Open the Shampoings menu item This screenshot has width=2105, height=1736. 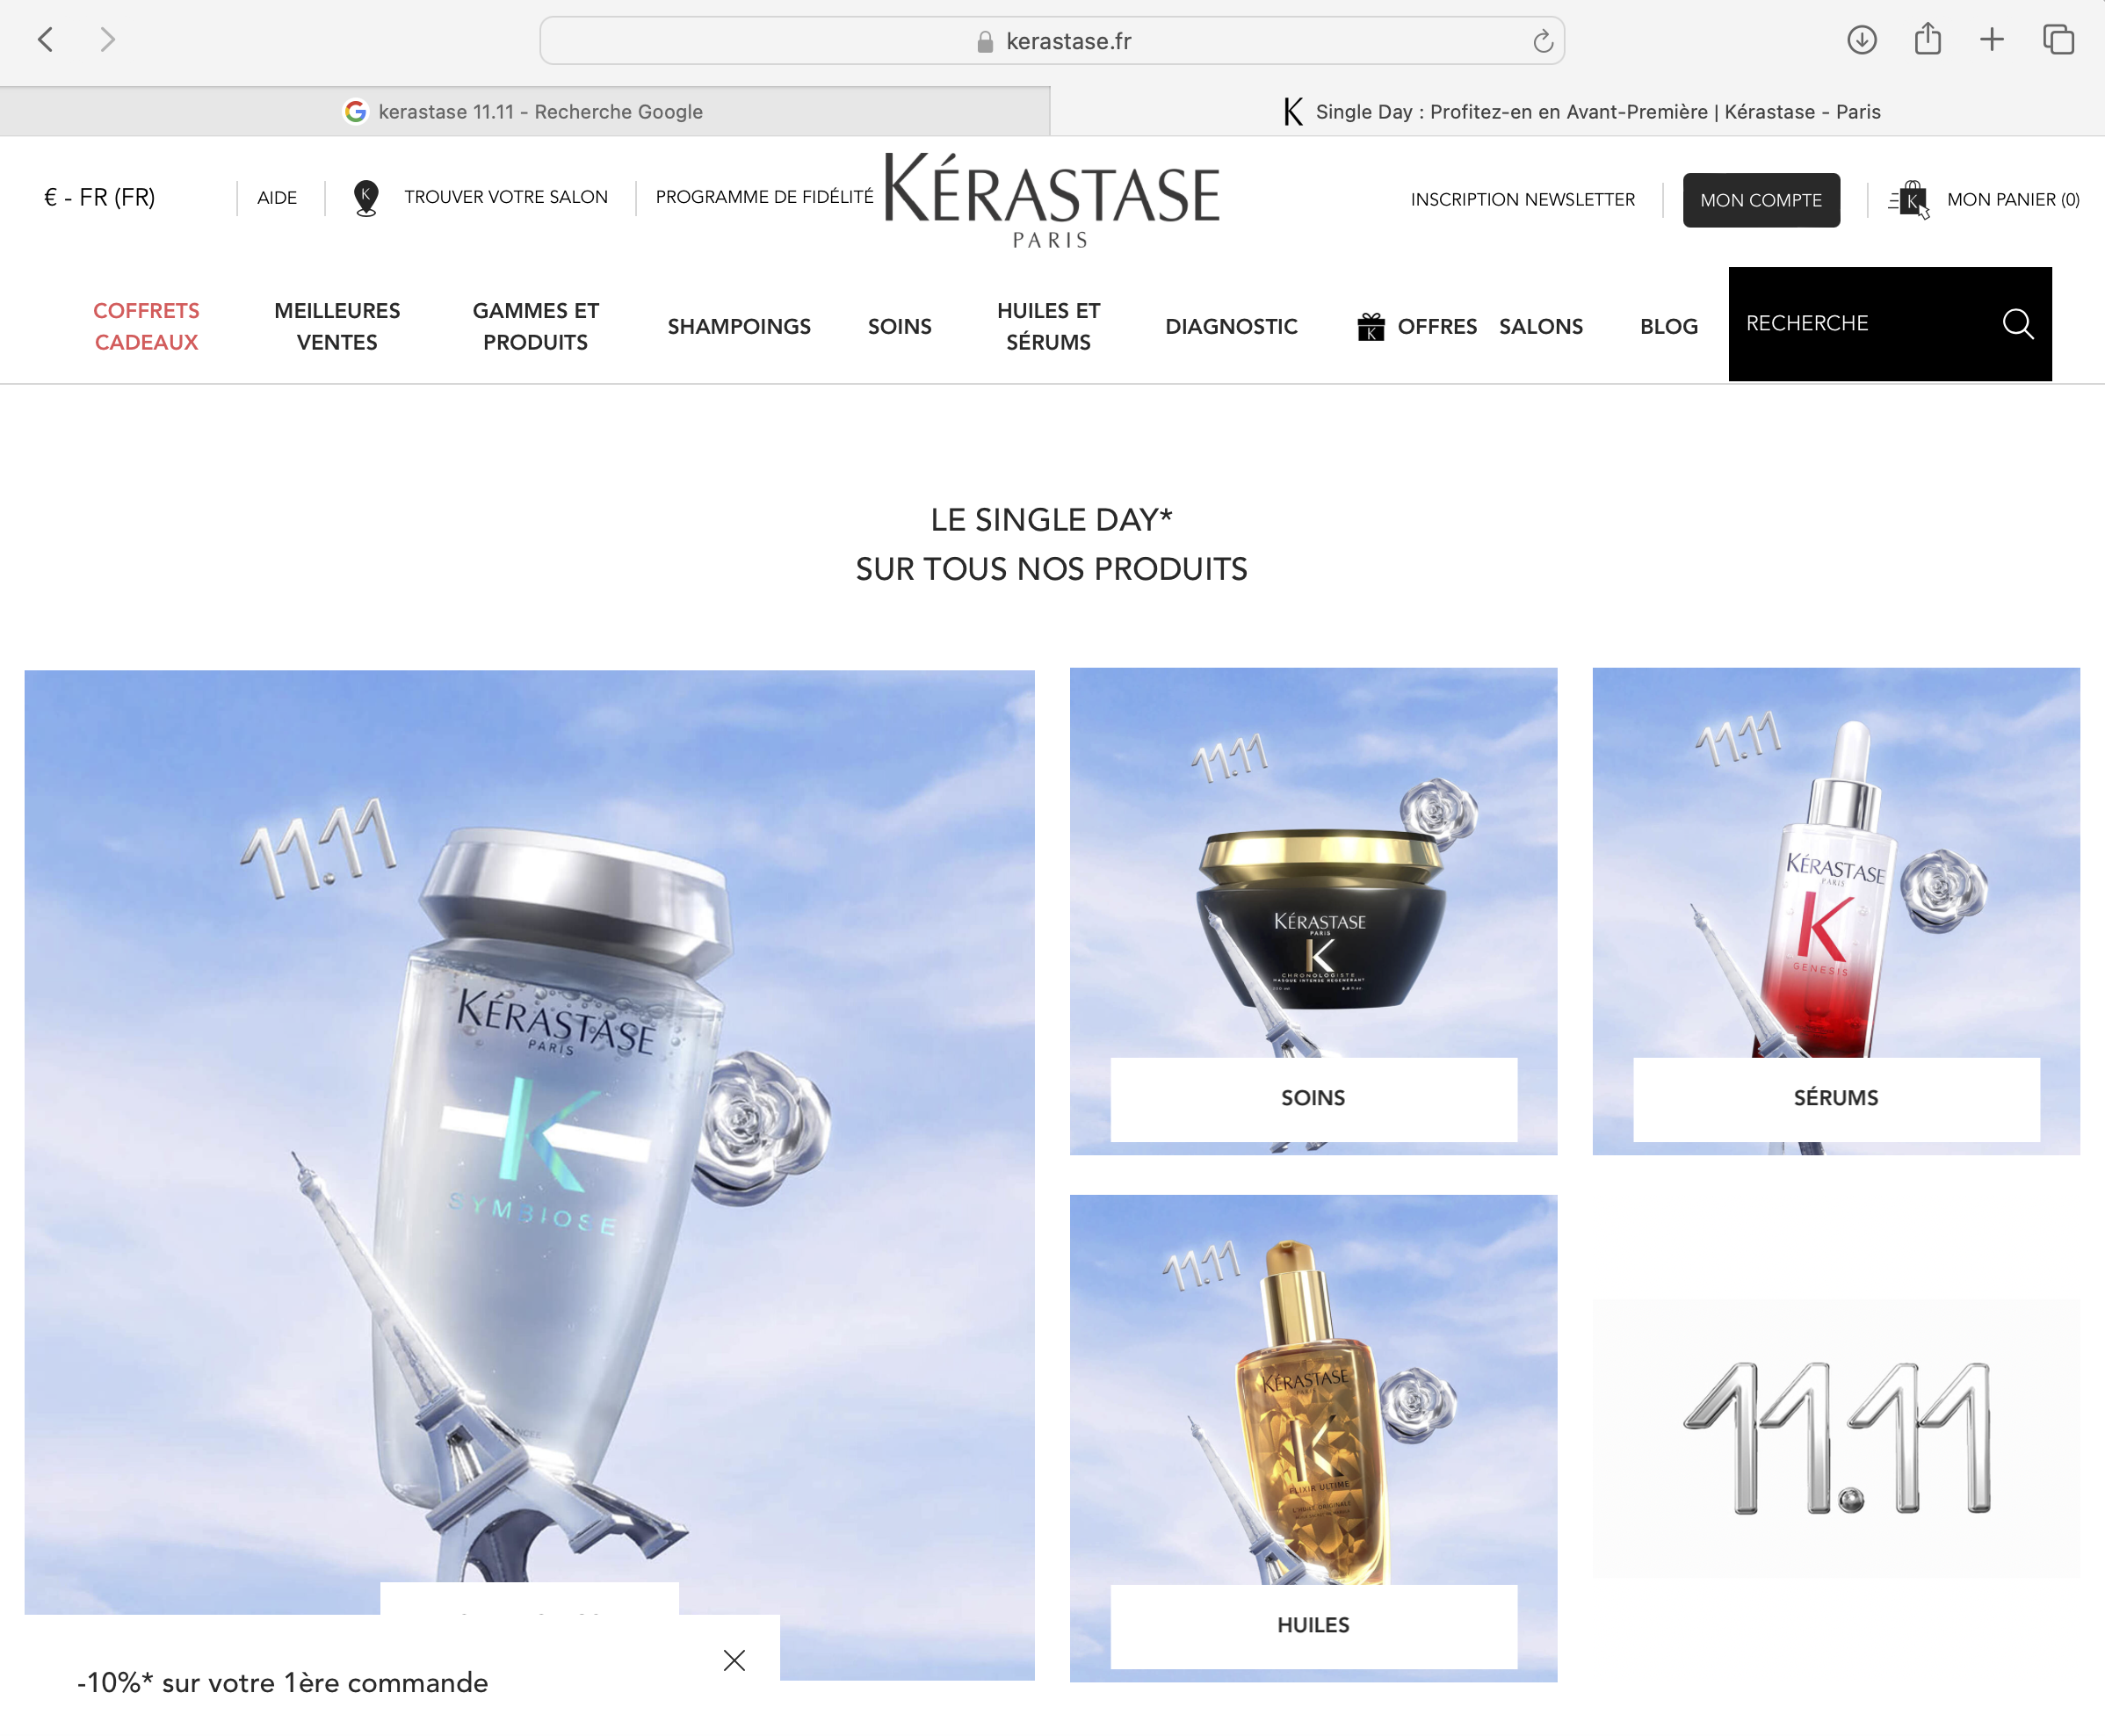[739, 326]
